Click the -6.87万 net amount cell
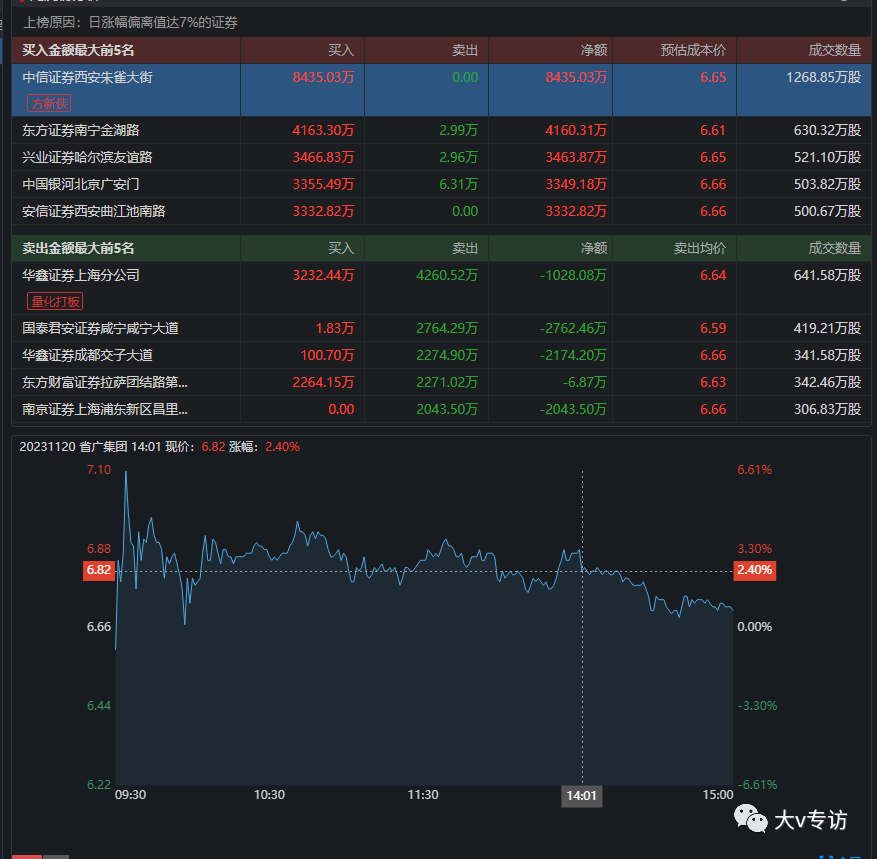The image size is (877, 859). pyautogui.click(x=585, y=383)
